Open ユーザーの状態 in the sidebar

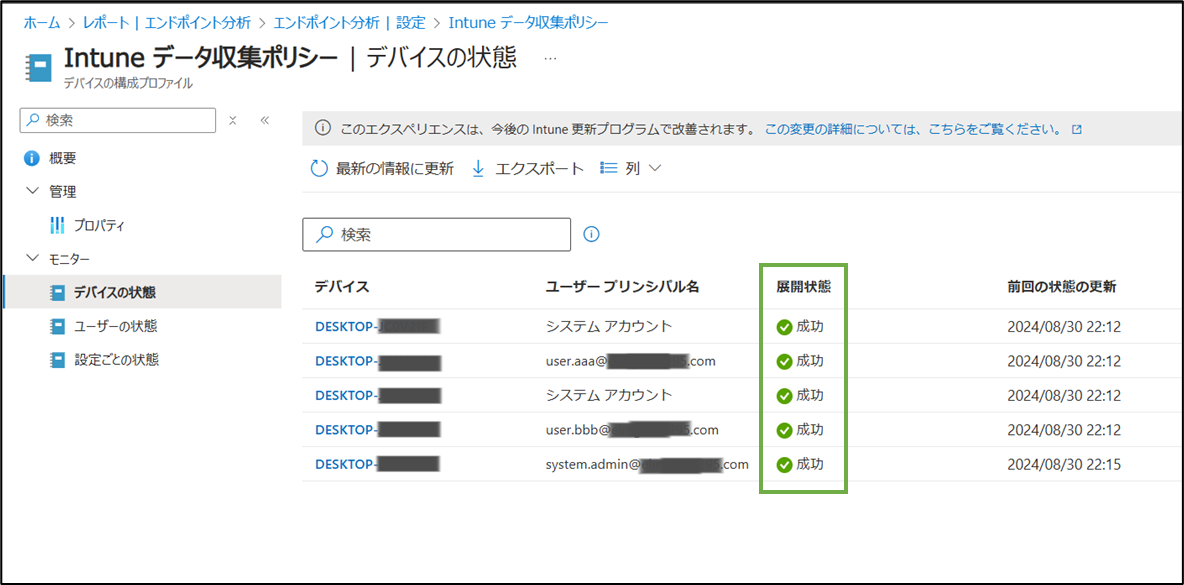pos(116,326)
